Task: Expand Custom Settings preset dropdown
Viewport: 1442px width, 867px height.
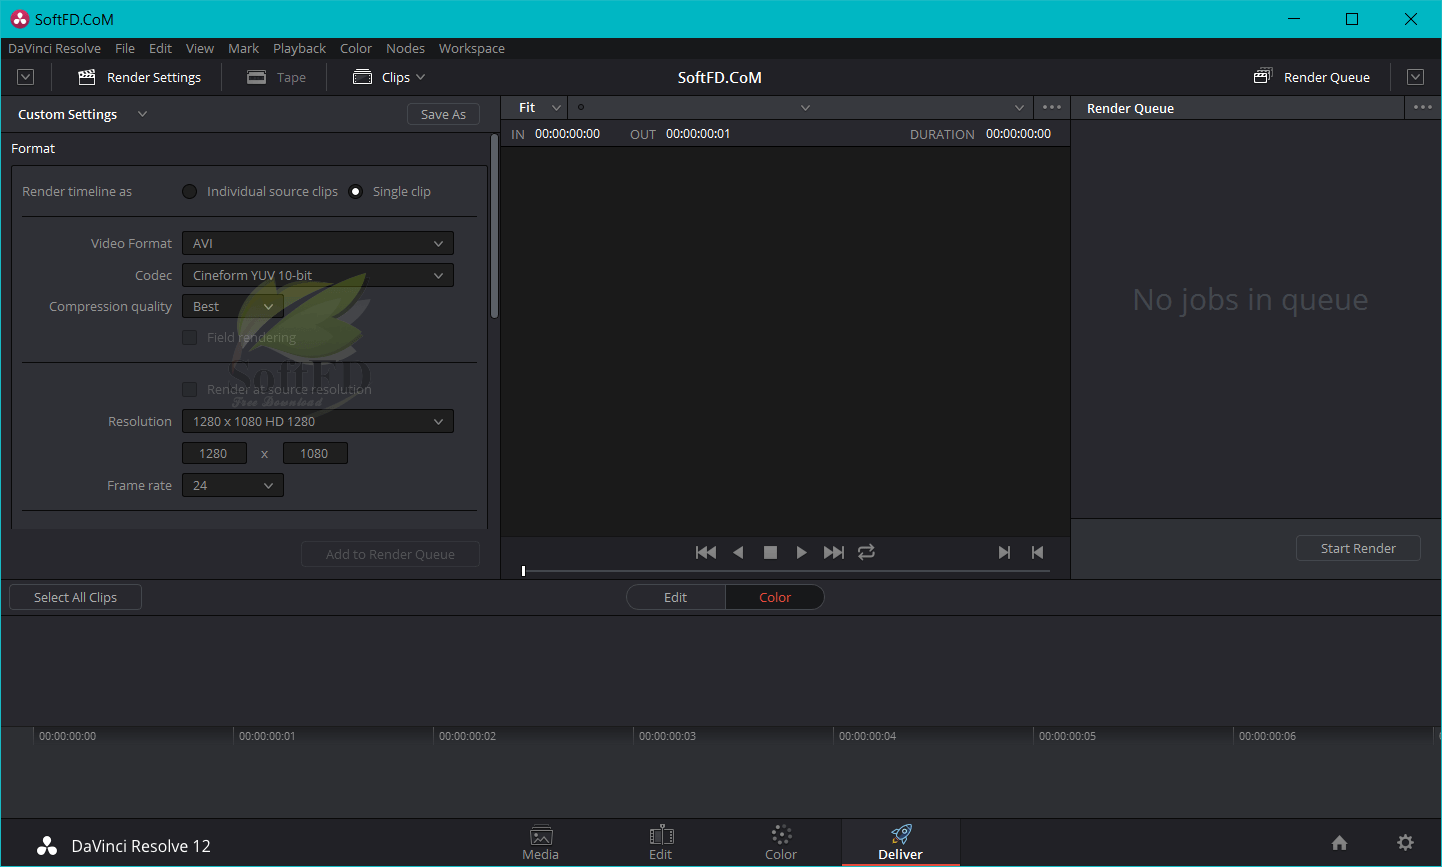Action: (142, 114)
